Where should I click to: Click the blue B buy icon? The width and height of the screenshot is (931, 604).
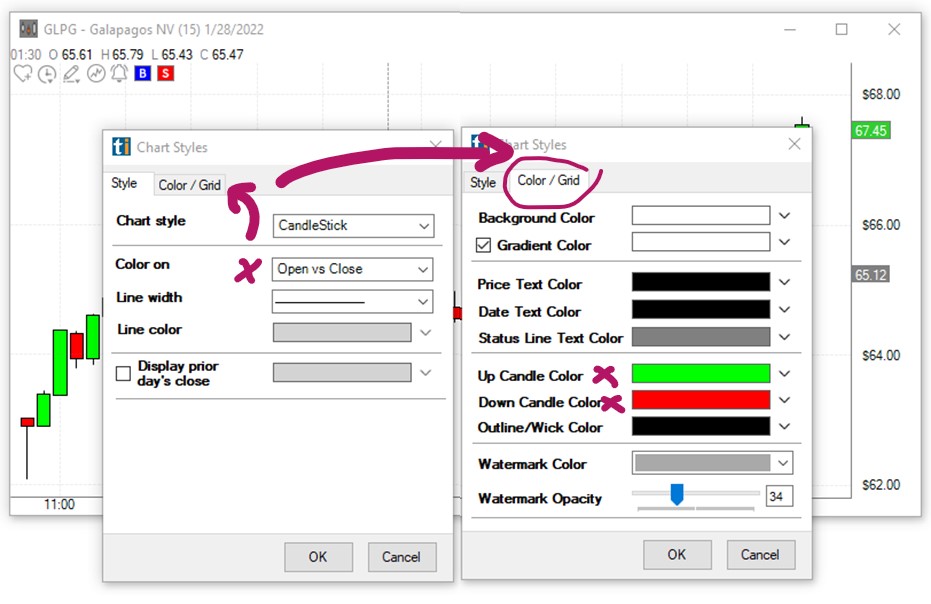click(142, 74)
